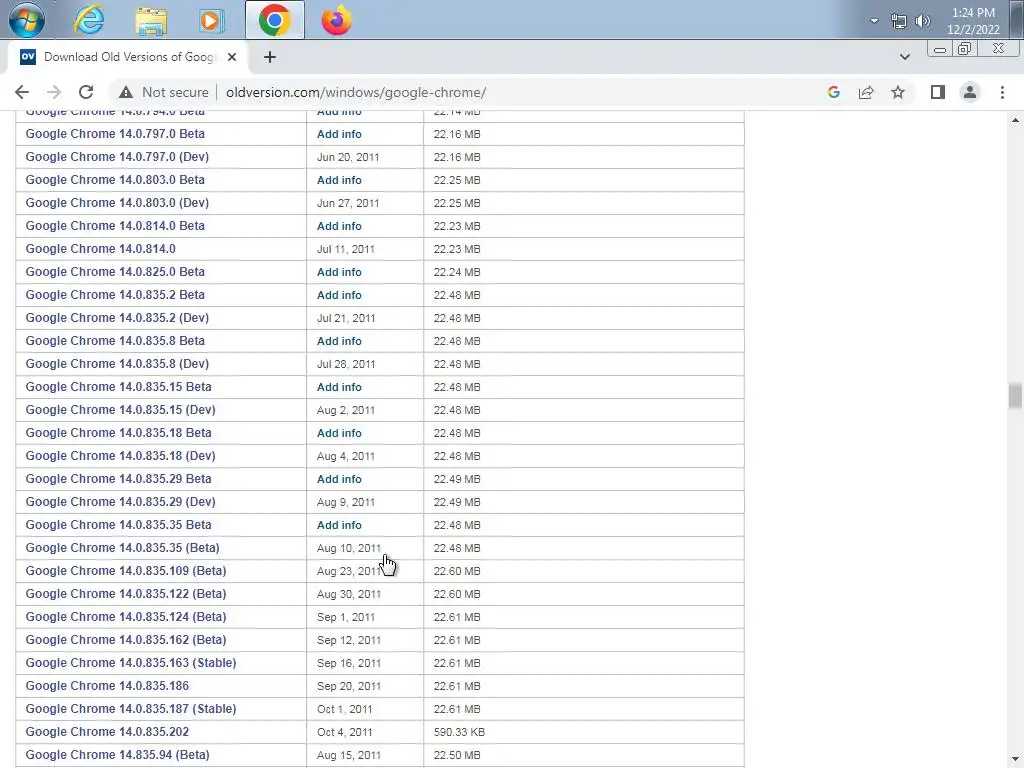1024x768 pixels.
Task: Click Add info for 14.0.835.35 Beta
Action: click(339, 525)
